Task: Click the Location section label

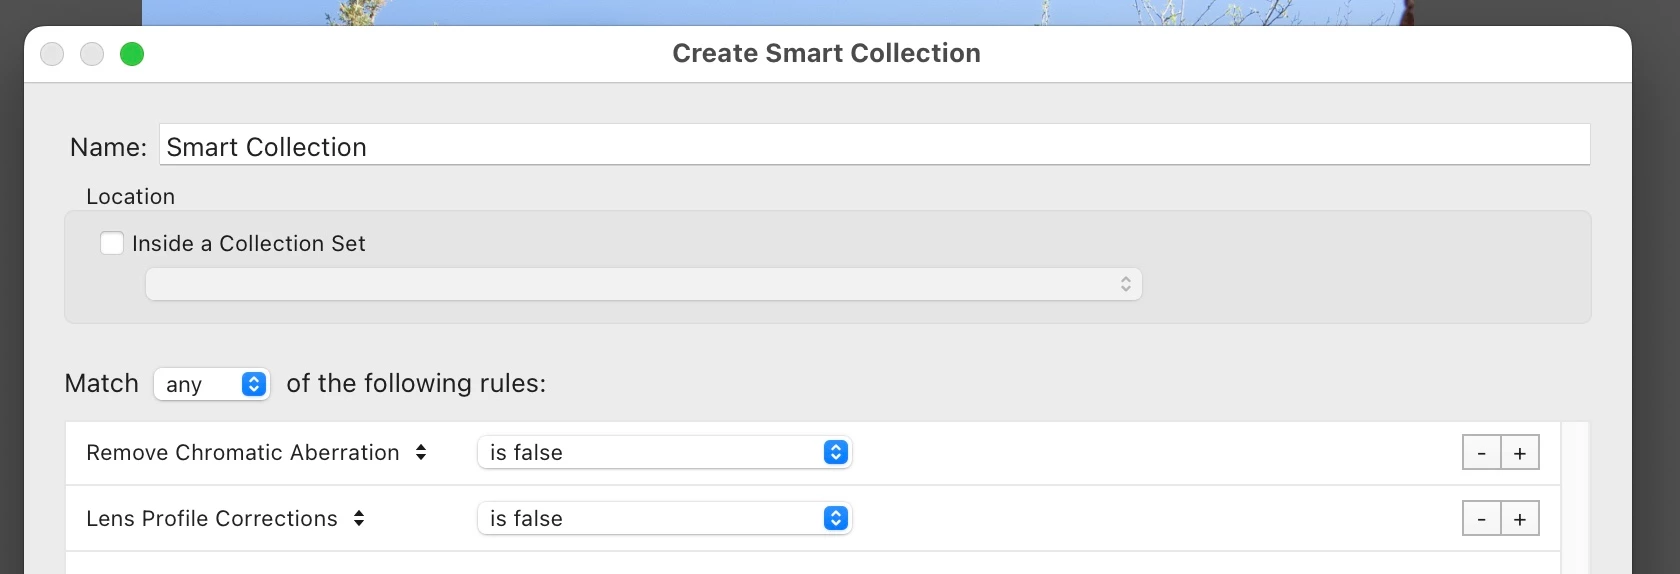Action: click(x=130, y=196)
